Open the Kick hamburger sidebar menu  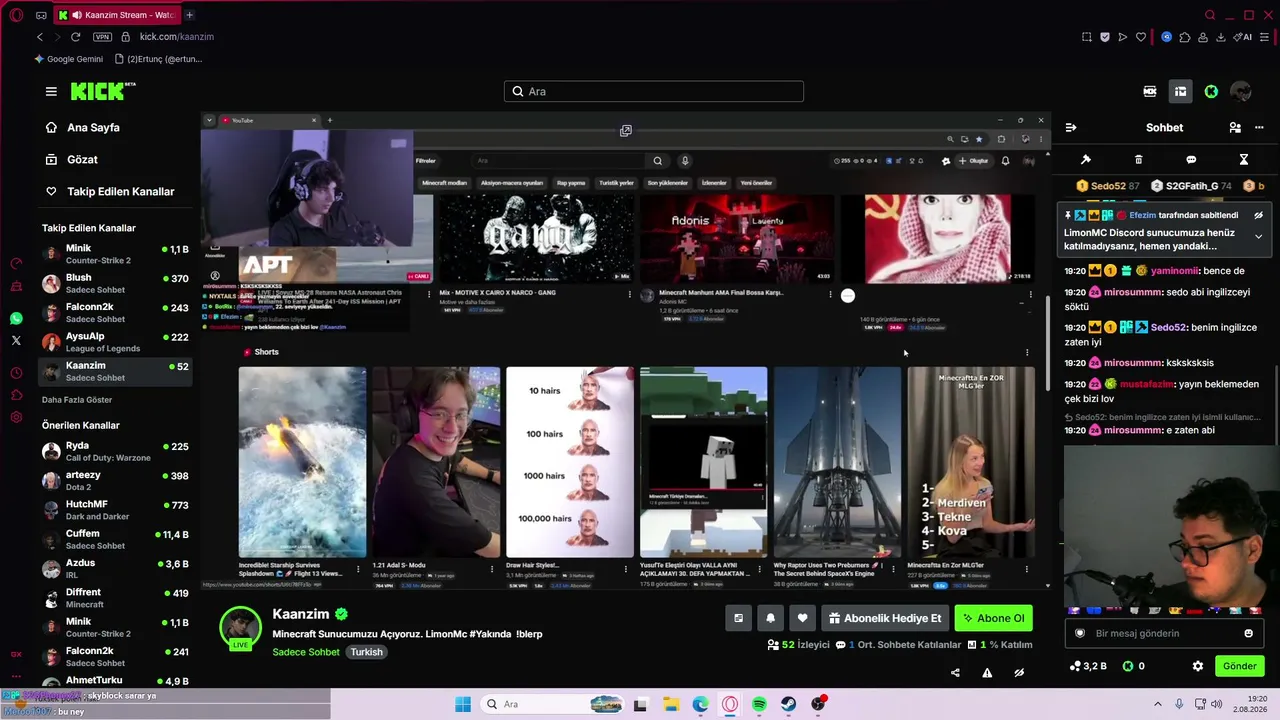pyautogui.click(x=51, y=91)
